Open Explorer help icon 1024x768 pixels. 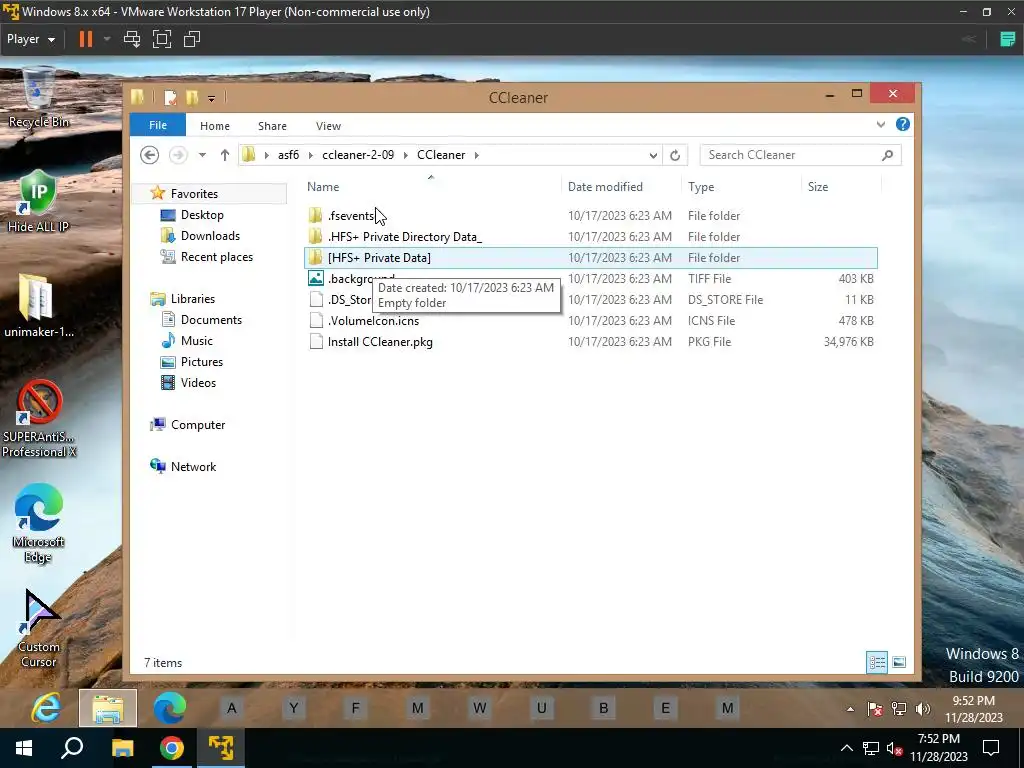pyautogui.click(x=903, y=124)
